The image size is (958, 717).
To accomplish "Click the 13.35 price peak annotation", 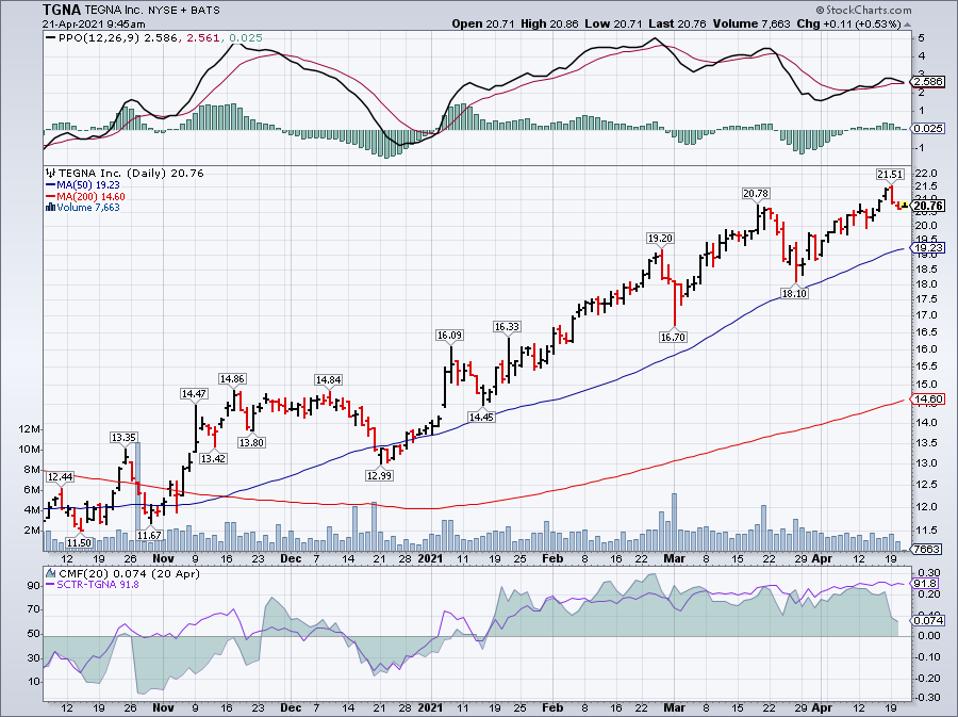I will [124, 437].
